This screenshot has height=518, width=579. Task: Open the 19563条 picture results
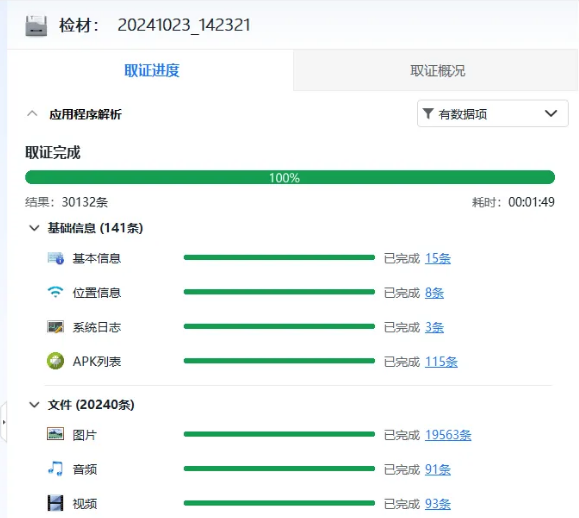pos(448,435)
